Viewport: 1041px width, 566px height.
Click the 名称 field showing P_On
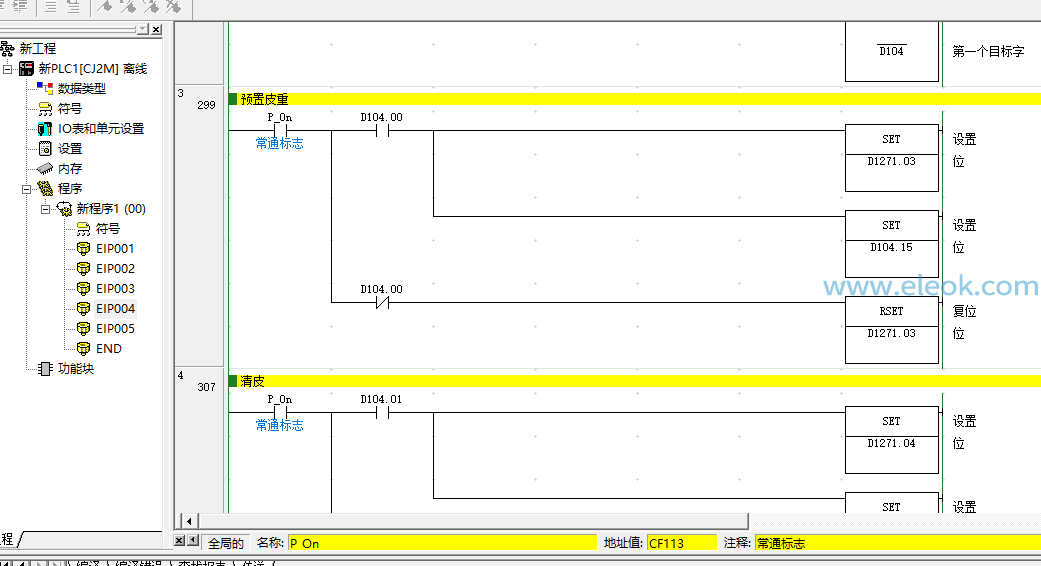pos(442,543)
